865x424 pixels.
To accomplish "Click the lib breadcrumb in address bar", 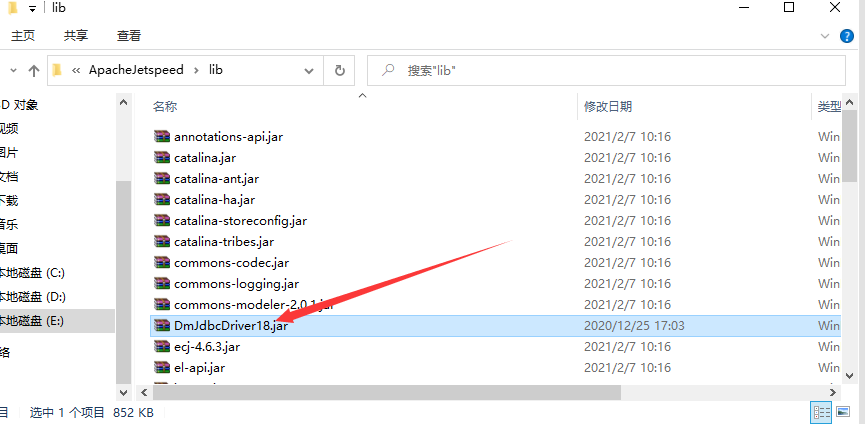I will [x=216, y=70].
